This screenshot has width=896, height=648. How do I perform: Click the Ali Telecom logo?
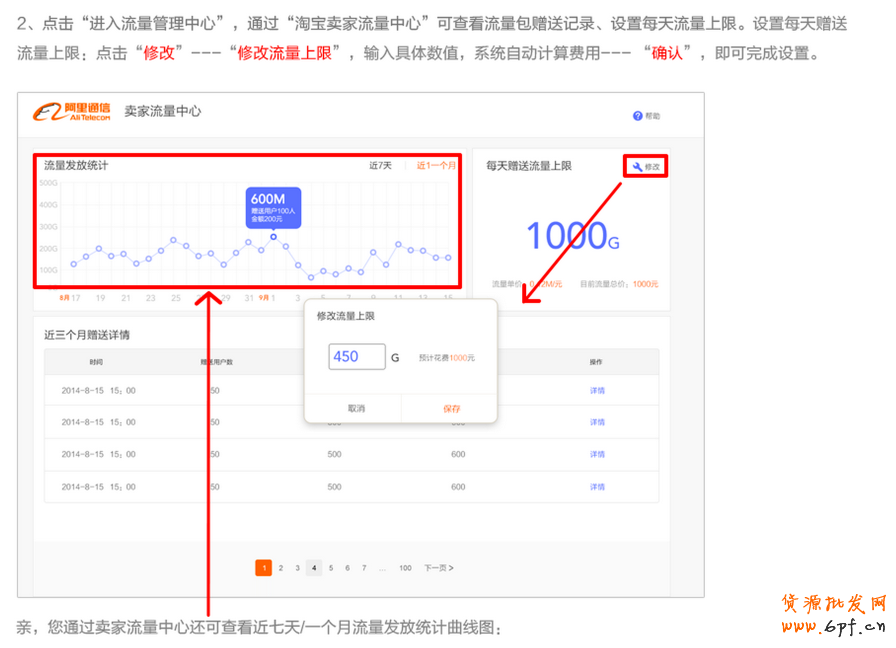tap(70, 112)
